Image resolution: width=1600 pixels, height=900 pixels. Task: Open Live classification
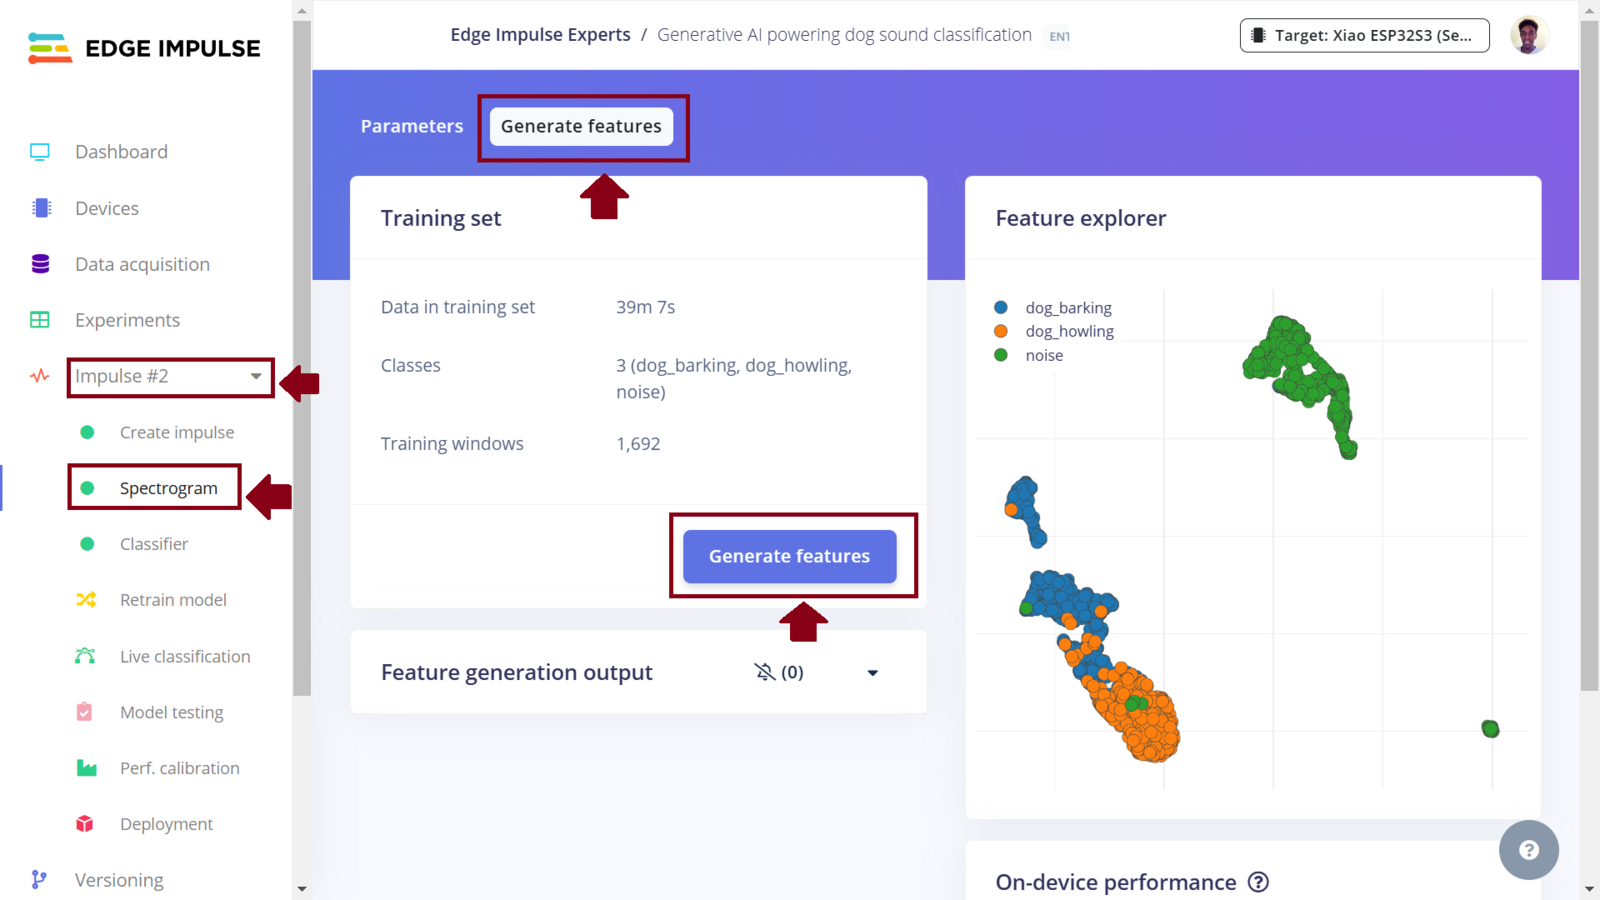tap(185, 656)
